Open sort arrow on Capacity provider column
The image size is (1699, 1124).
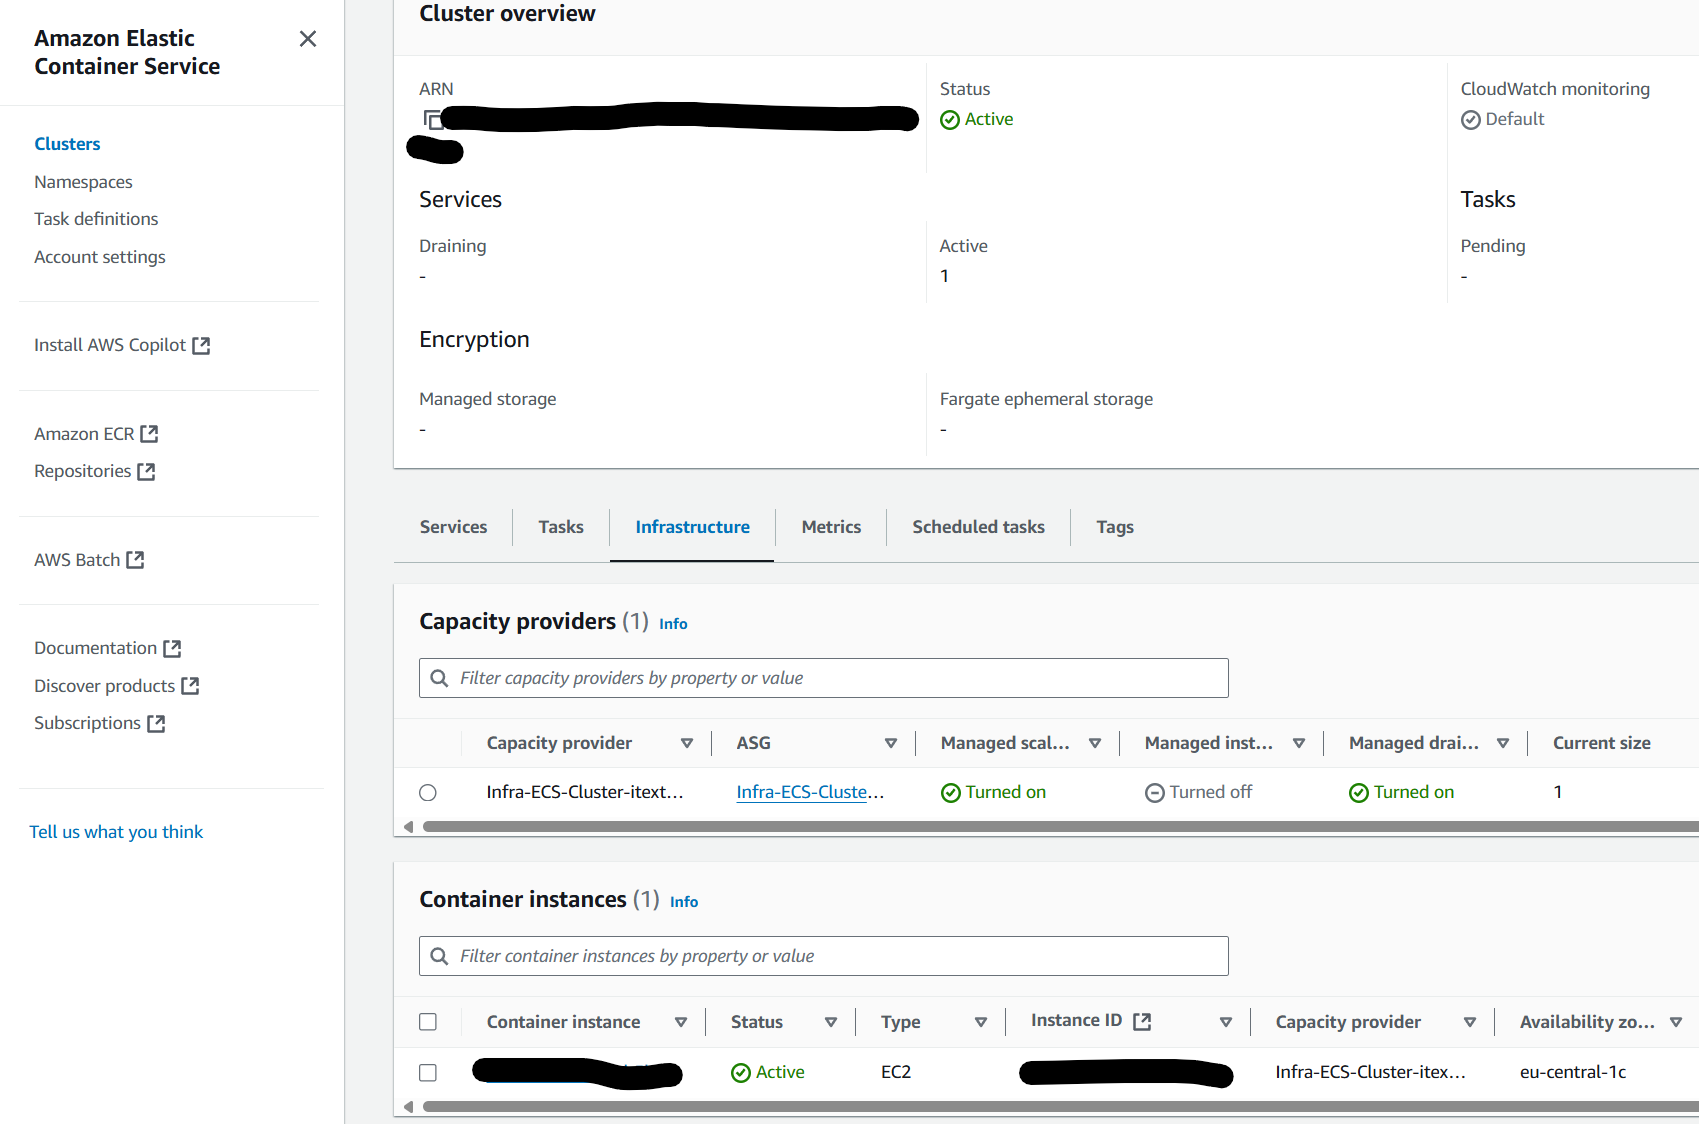687,743
